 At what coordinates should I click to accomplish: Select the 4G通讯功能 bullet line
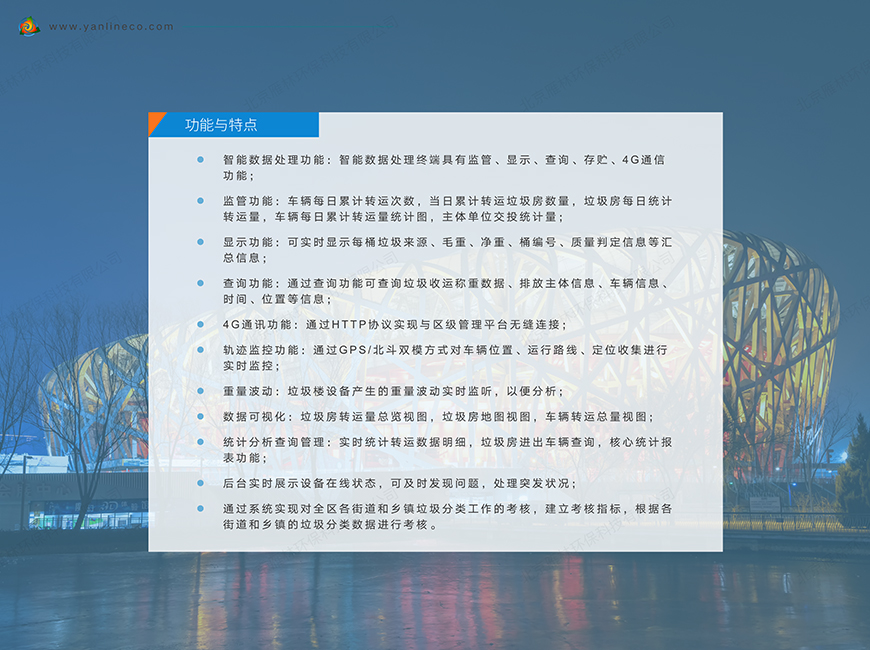(x=394, y=325)
